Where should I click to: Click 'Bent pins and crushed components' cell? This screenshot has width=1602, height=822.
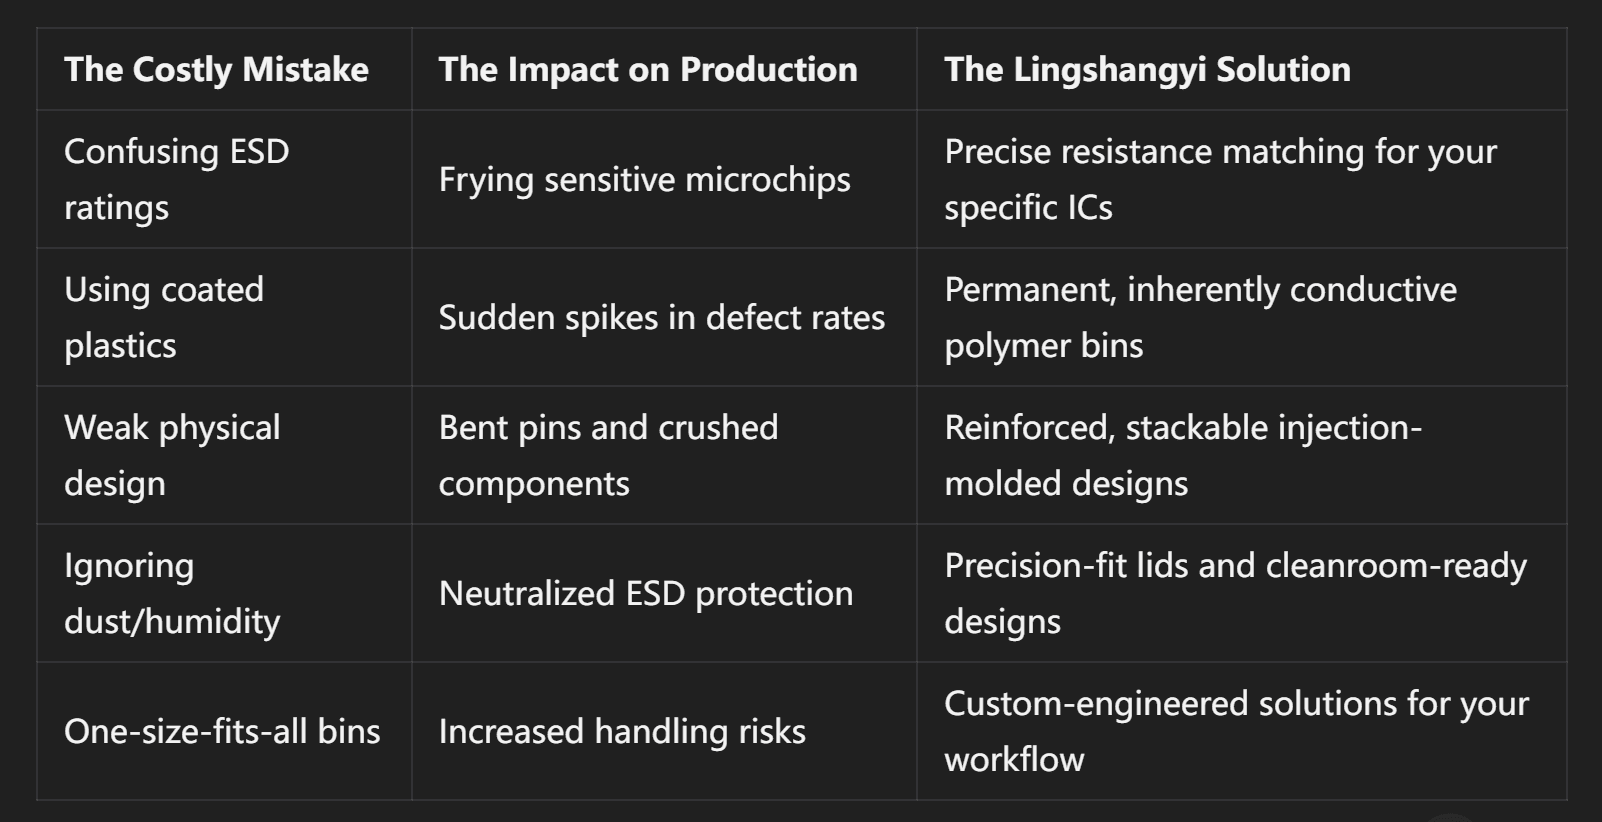point(608,455)
